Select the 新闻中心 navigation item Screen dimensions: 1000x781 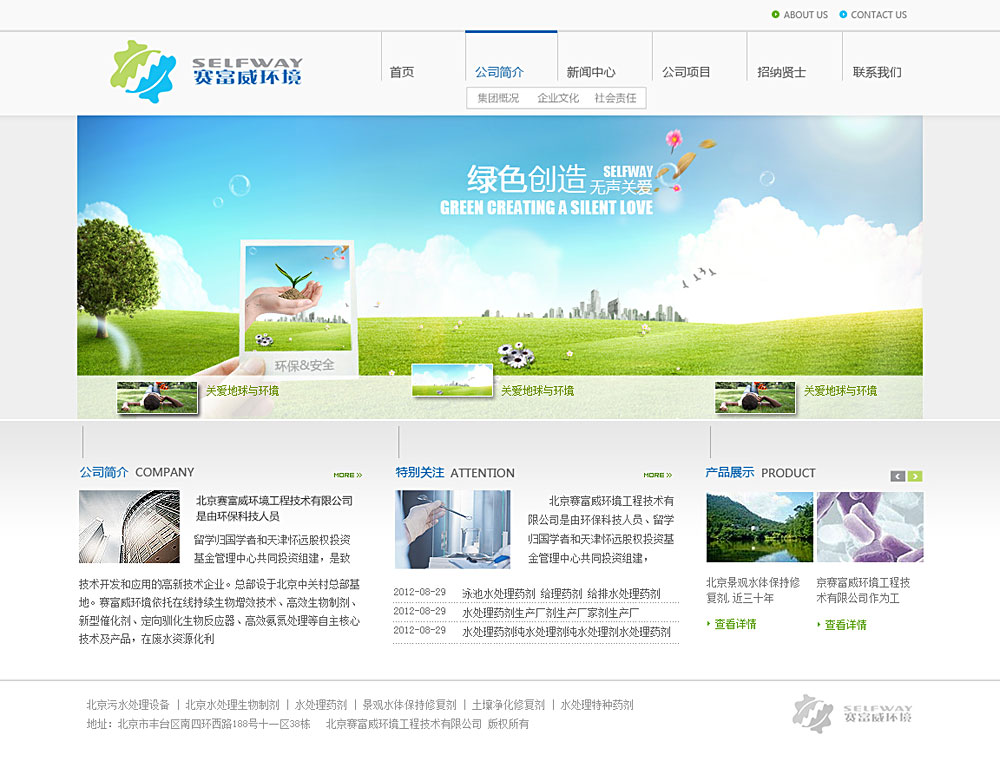coord(591,72)
